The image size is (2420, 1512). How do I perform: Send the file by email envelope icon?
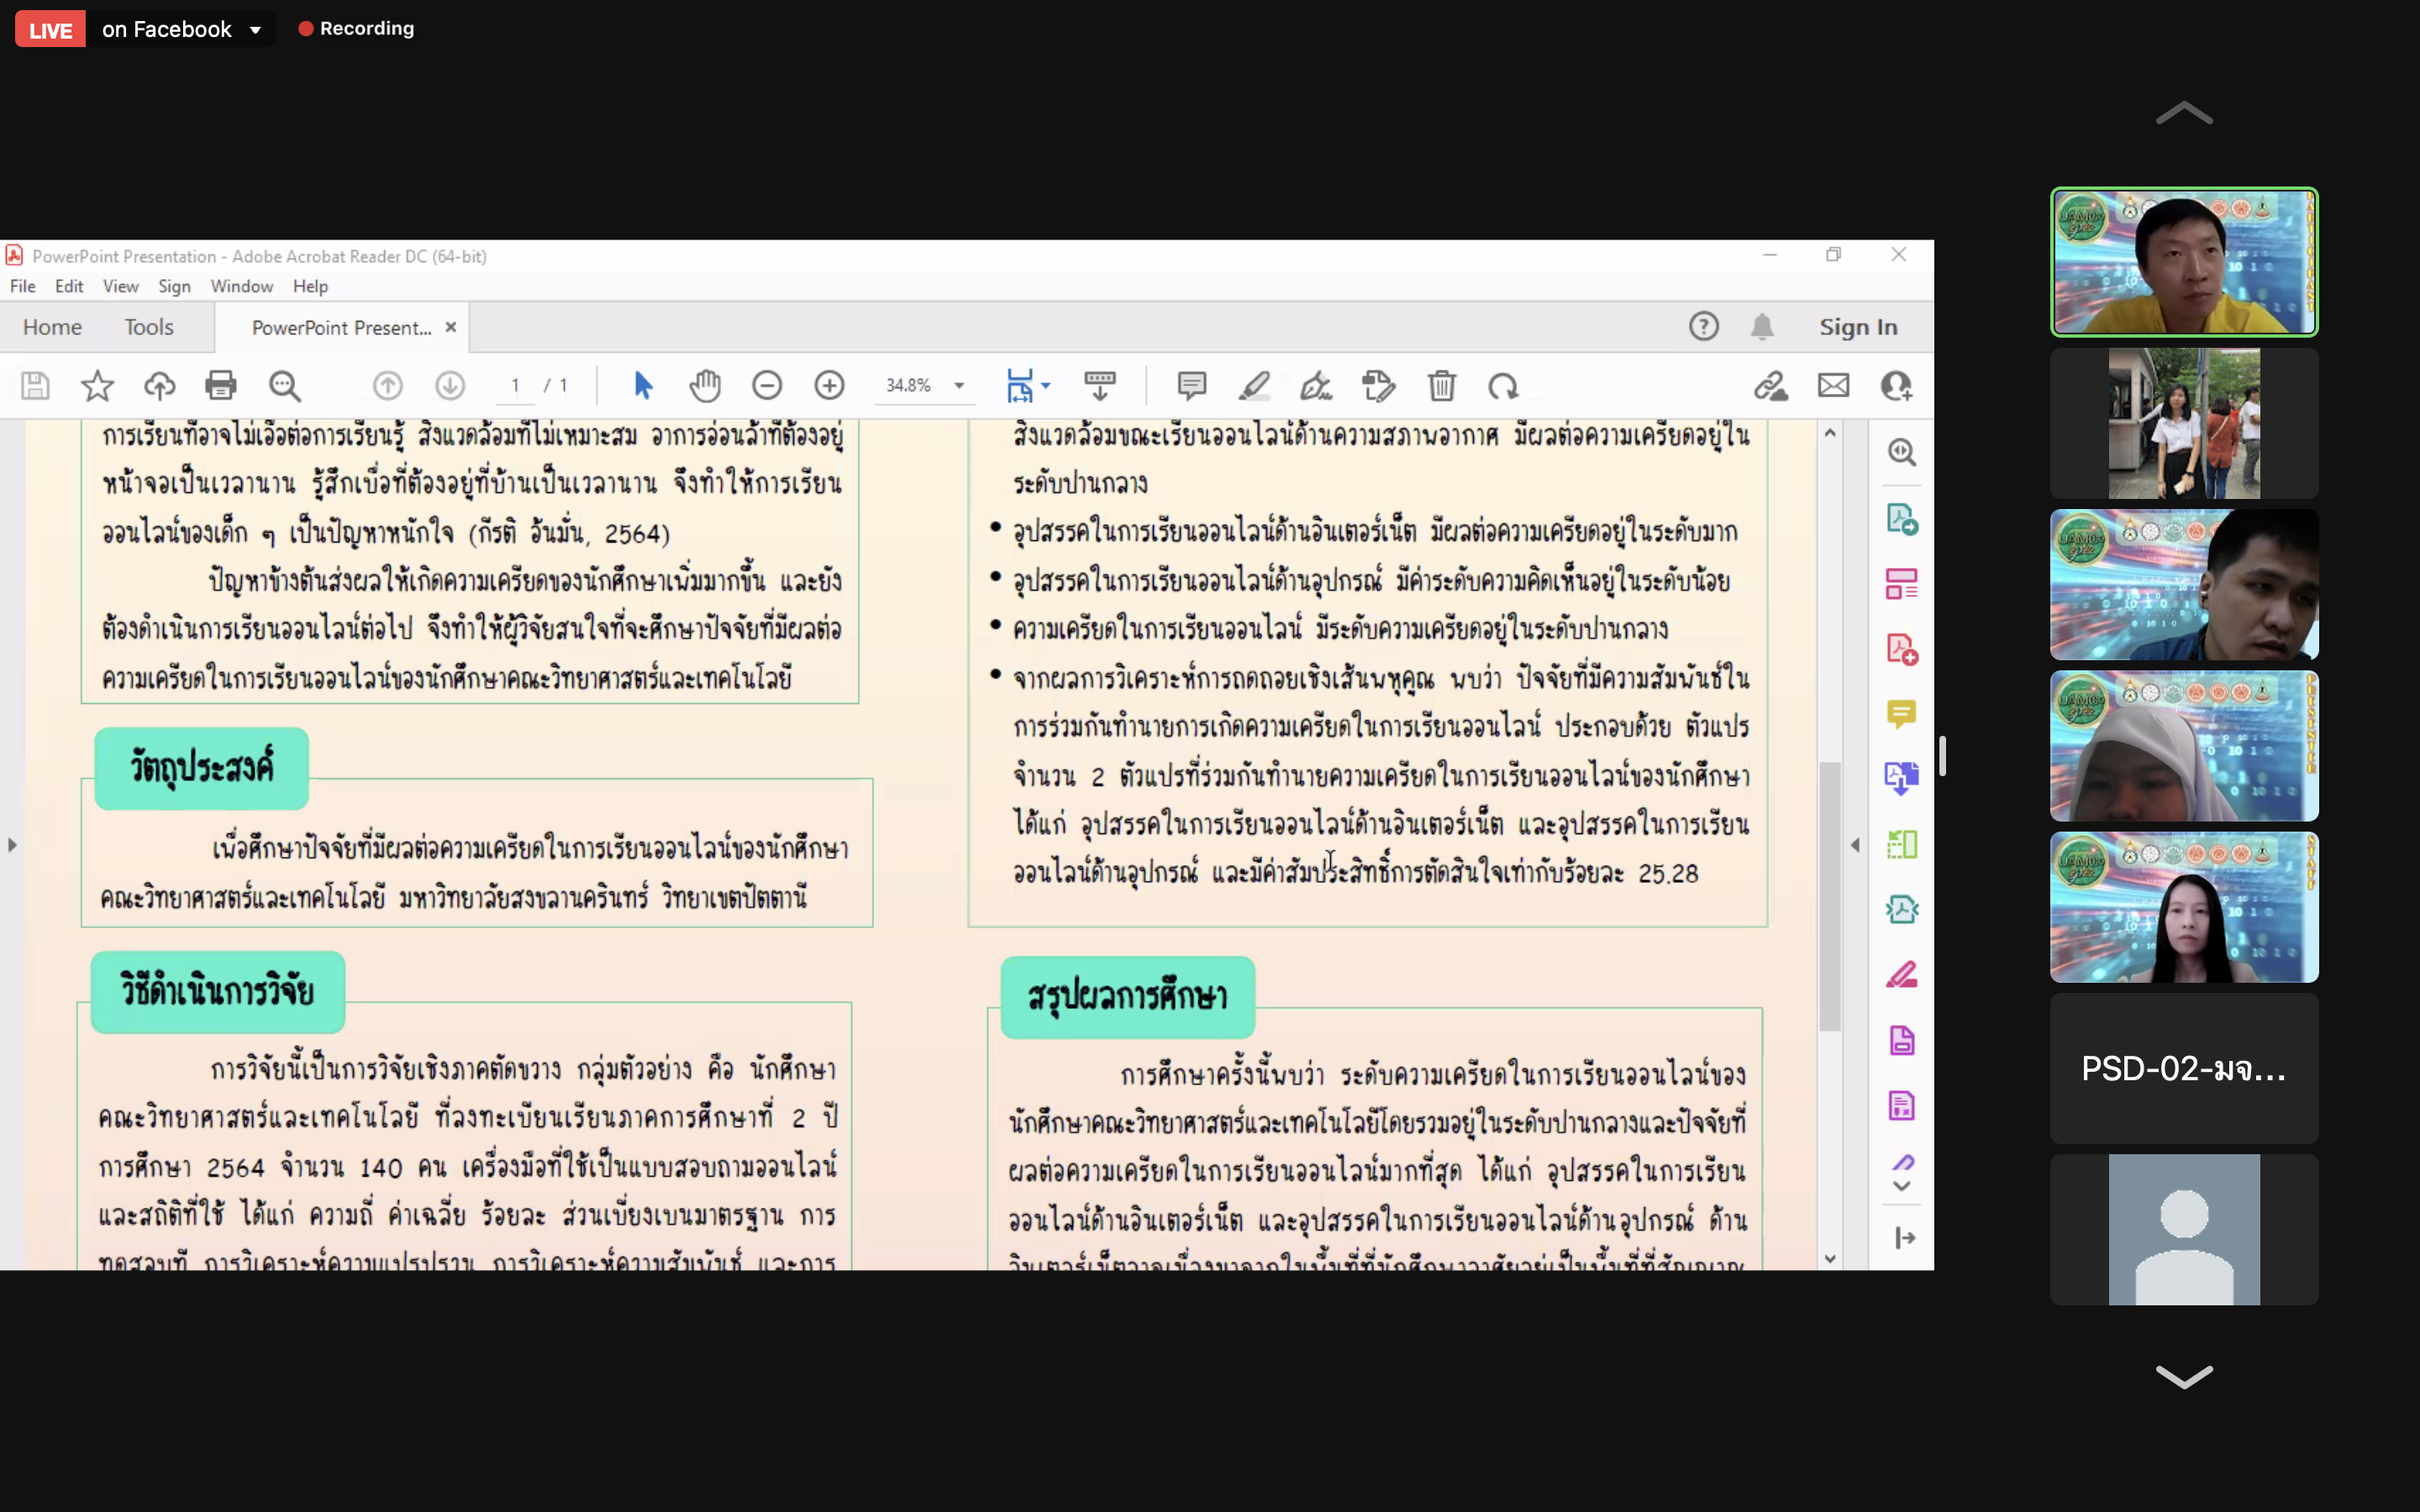point(1834,386)
